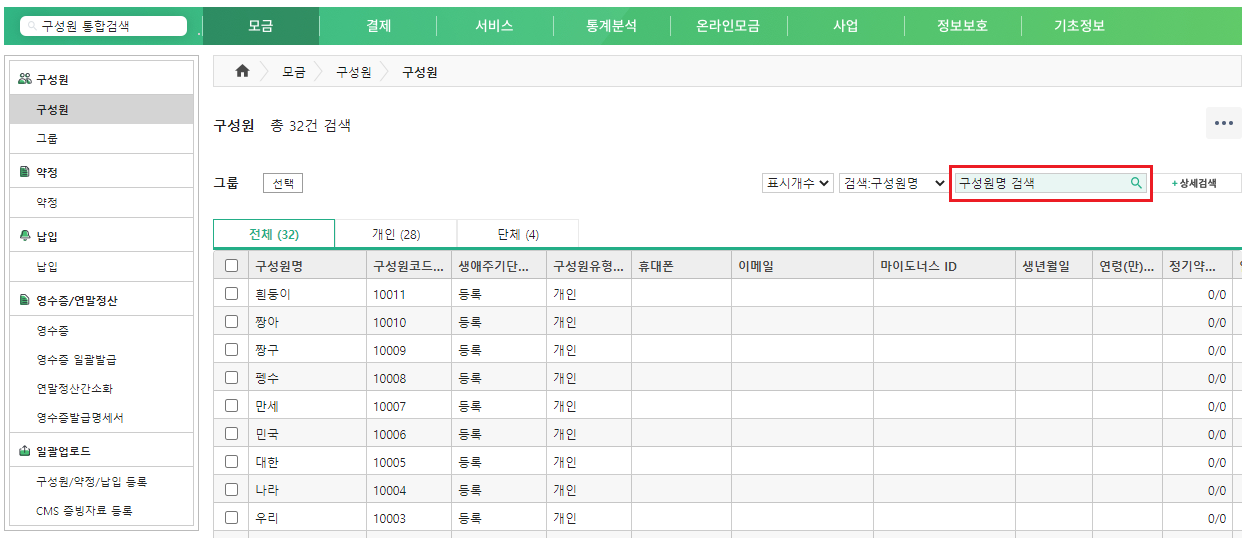The height and width of the screenshot is (538, 1254).
Task: Click member code 10005
Action: tap(390, 462)
